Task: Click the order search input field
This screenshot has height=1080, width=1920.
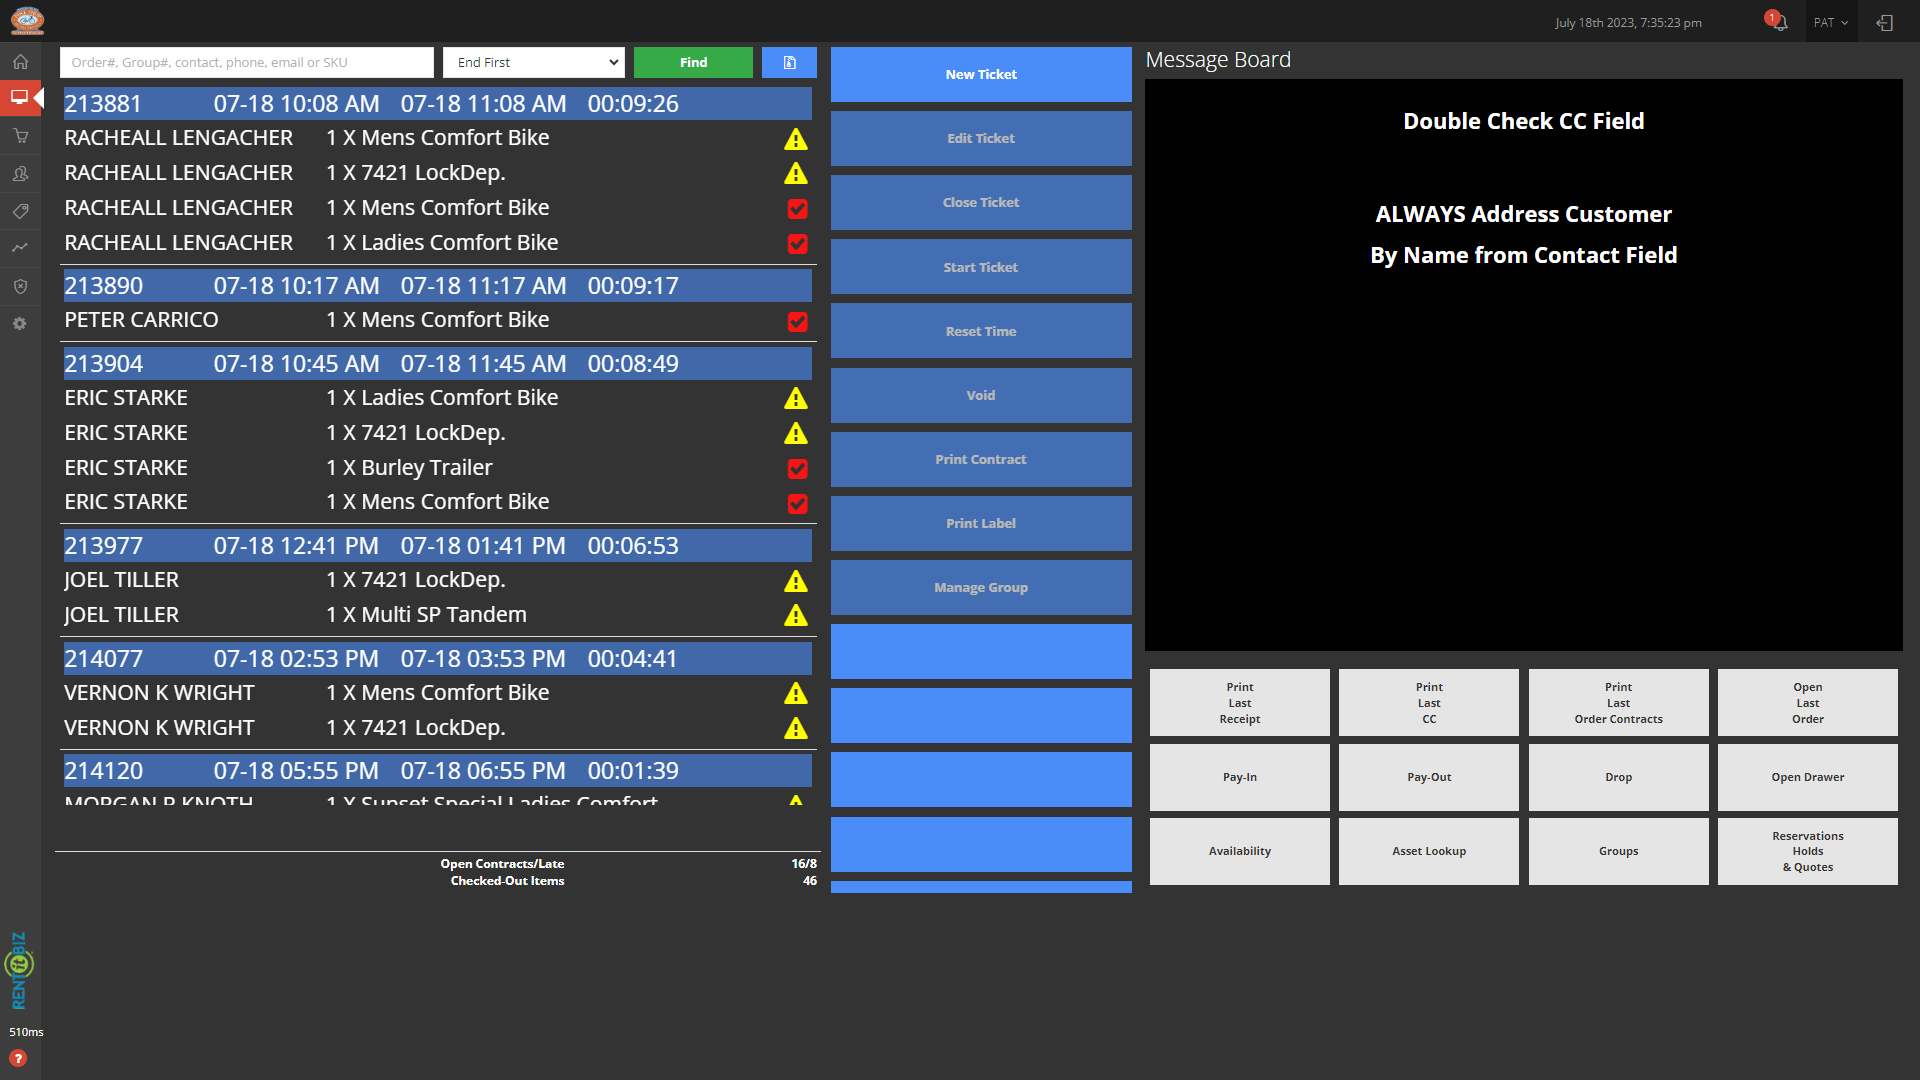Action: click(x=246, y=62)
